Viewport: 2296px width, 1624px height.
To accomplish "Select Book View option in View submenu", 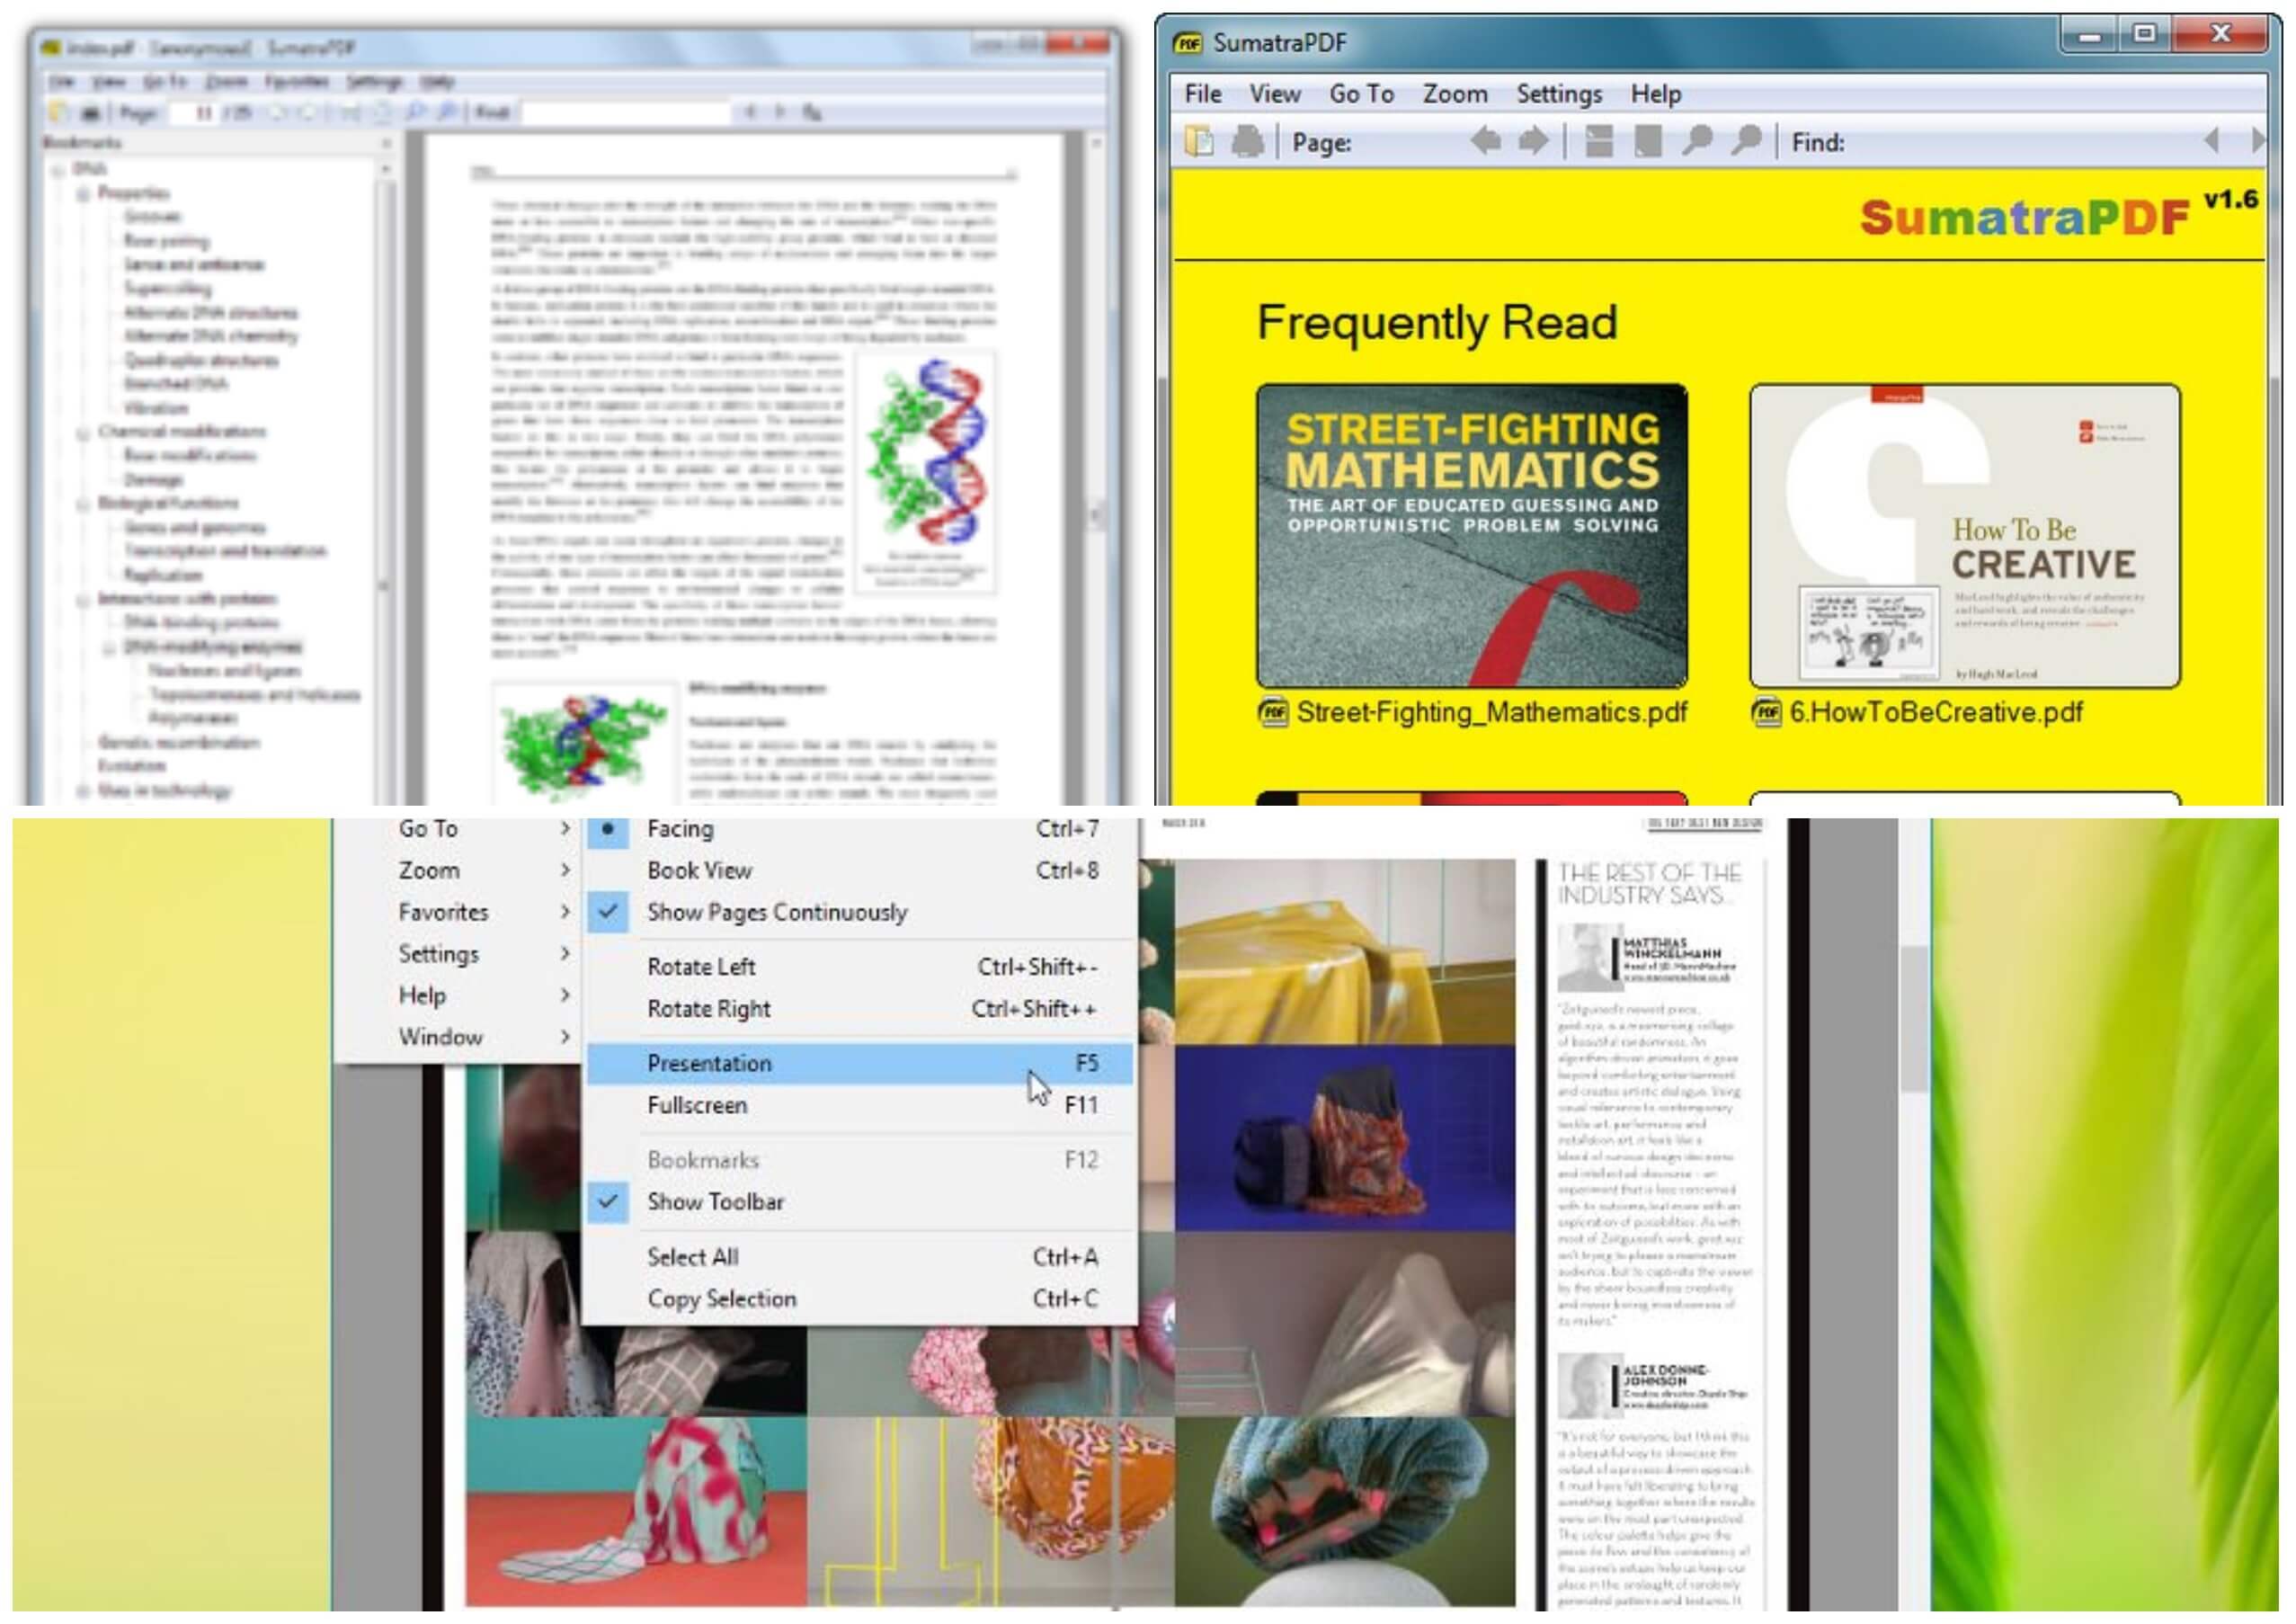I will coord(860,870).
